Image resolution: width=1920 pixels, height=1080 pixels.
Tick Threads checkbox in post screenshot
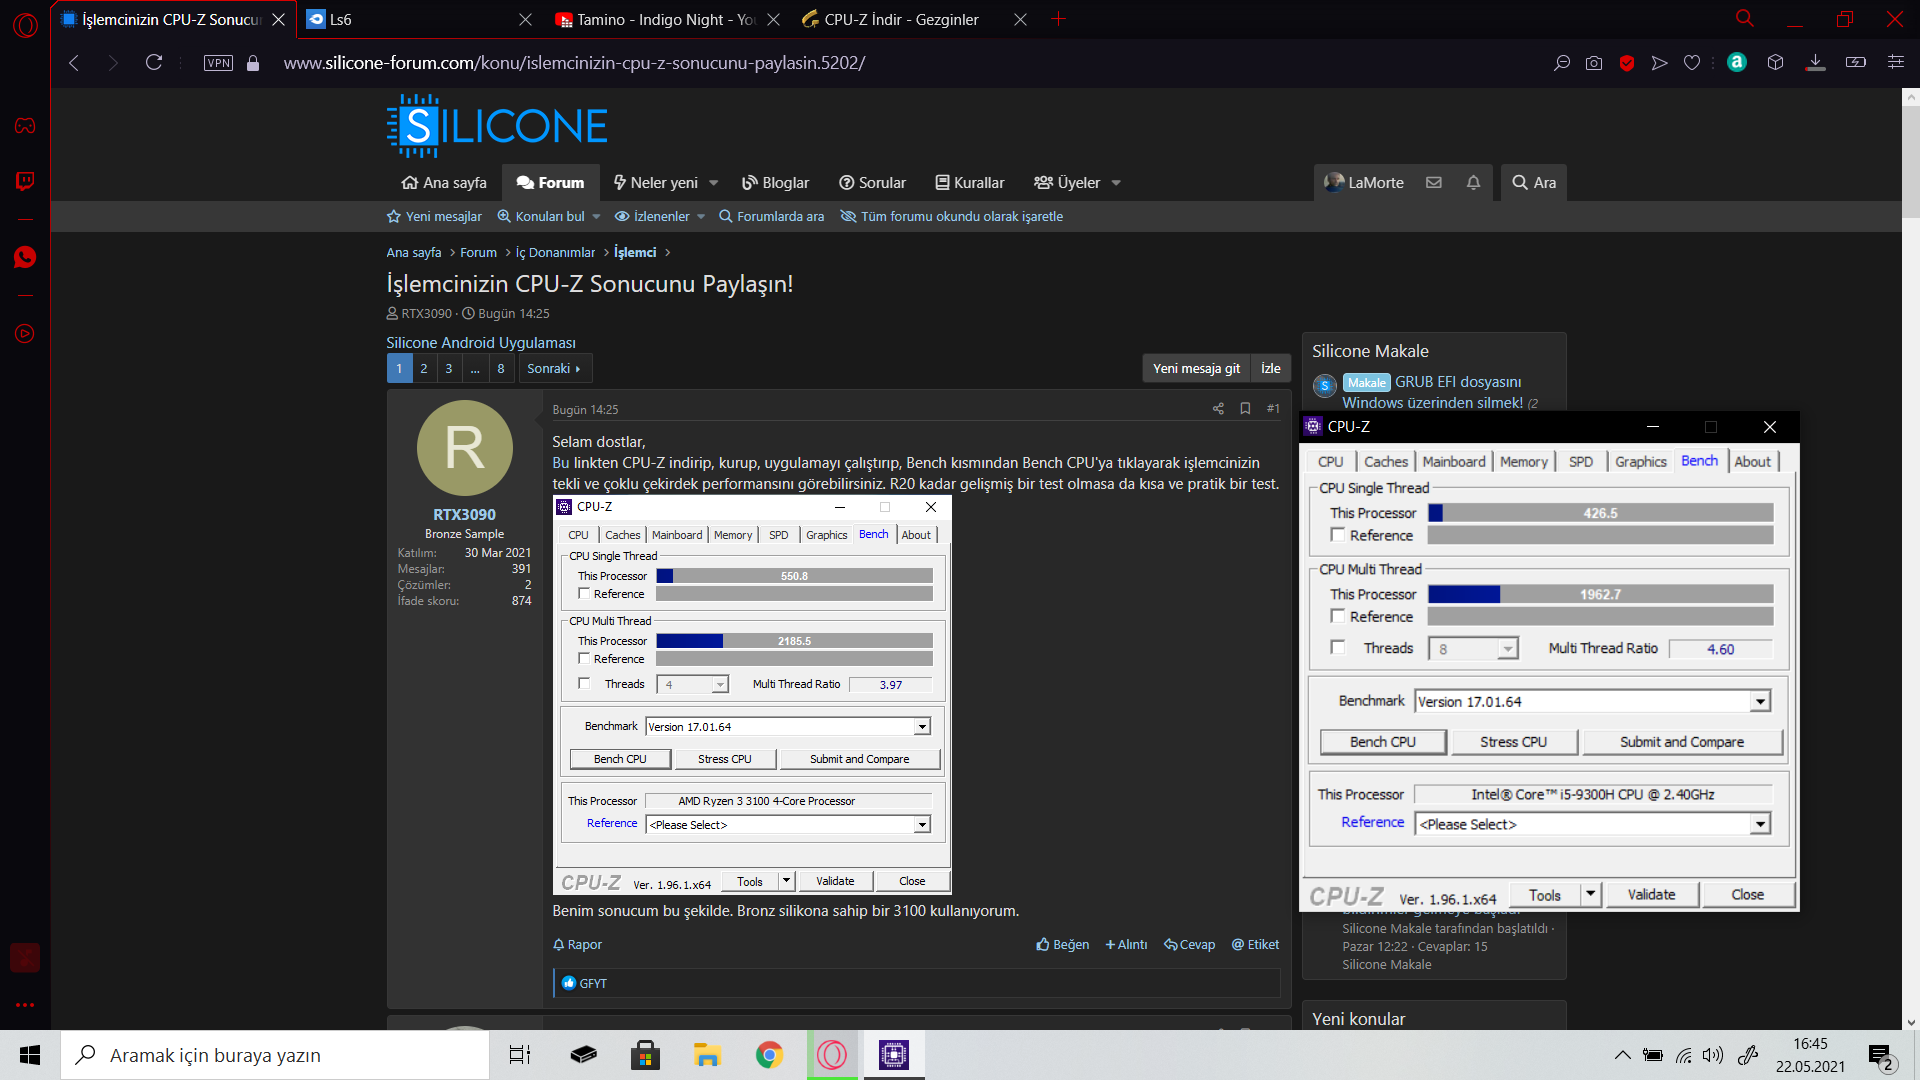584,684
